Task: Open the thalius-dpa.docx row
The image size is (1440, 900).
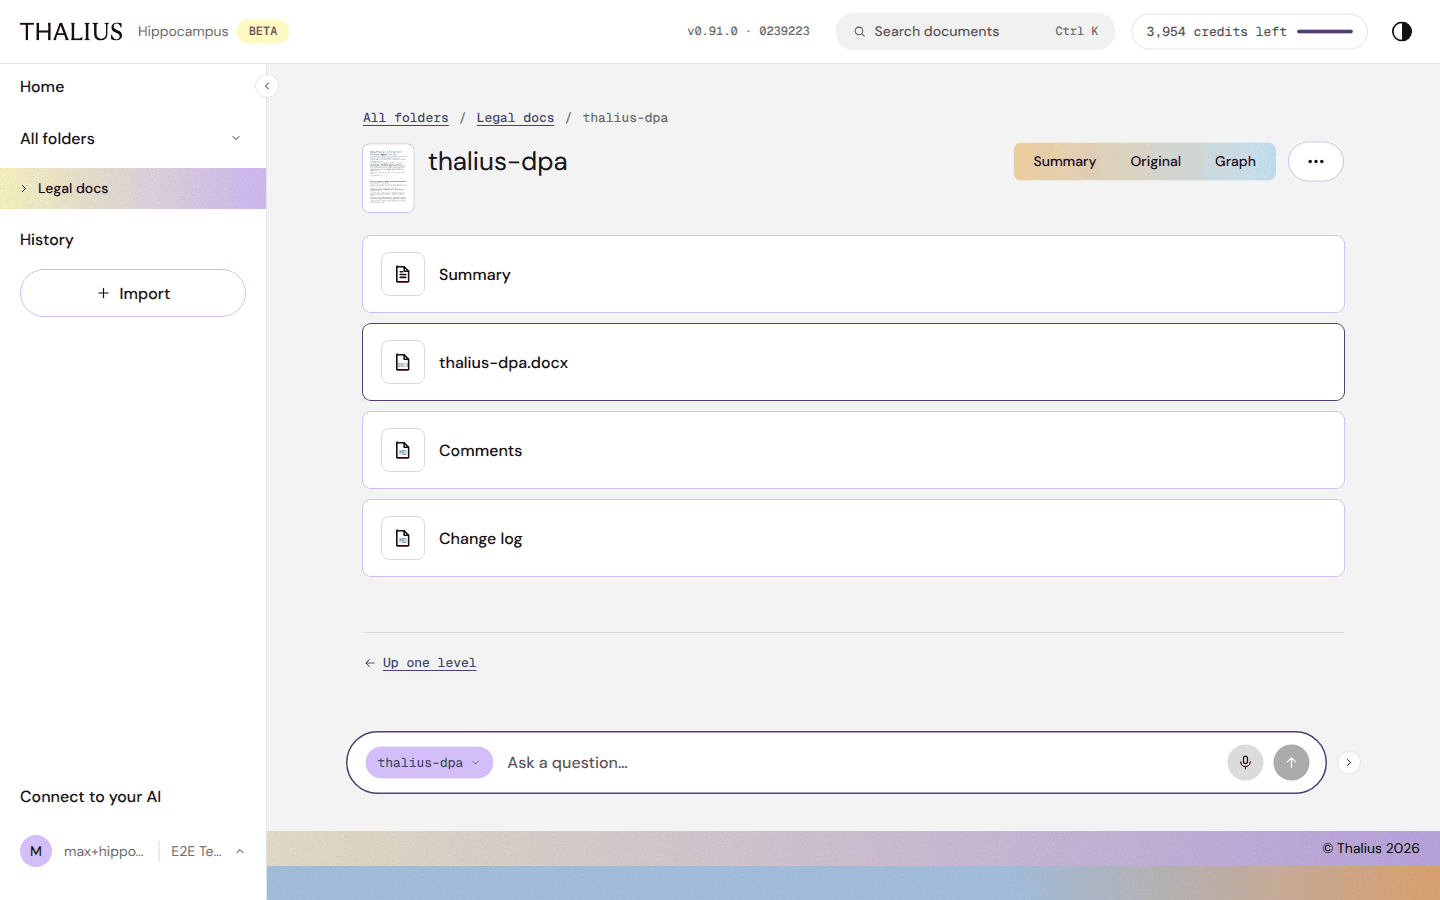Action: [x=853, y=362]
